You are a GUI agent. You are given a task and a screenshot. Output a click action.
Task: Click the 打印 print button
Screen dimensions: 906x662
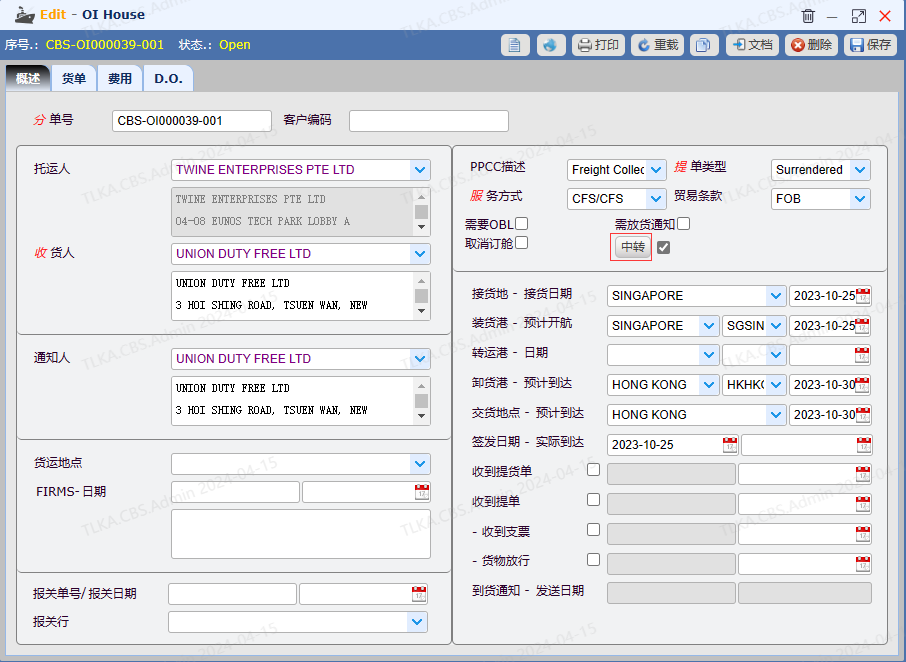tap(598, 45)
